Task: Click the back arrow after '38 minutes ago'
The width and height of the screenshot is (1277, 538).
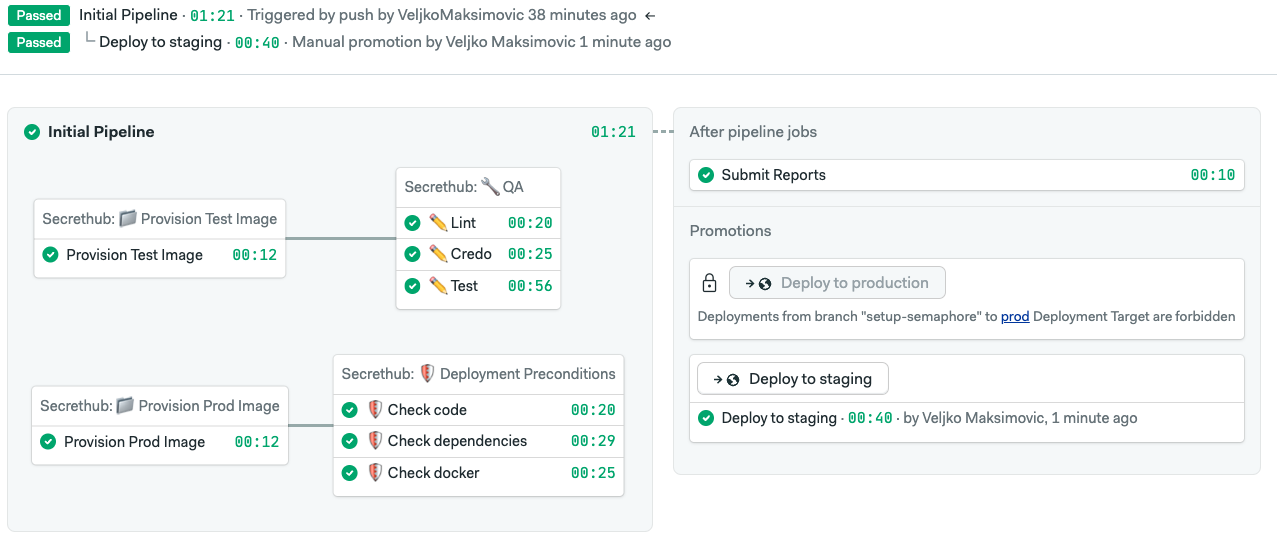Action: click(650, 16)
